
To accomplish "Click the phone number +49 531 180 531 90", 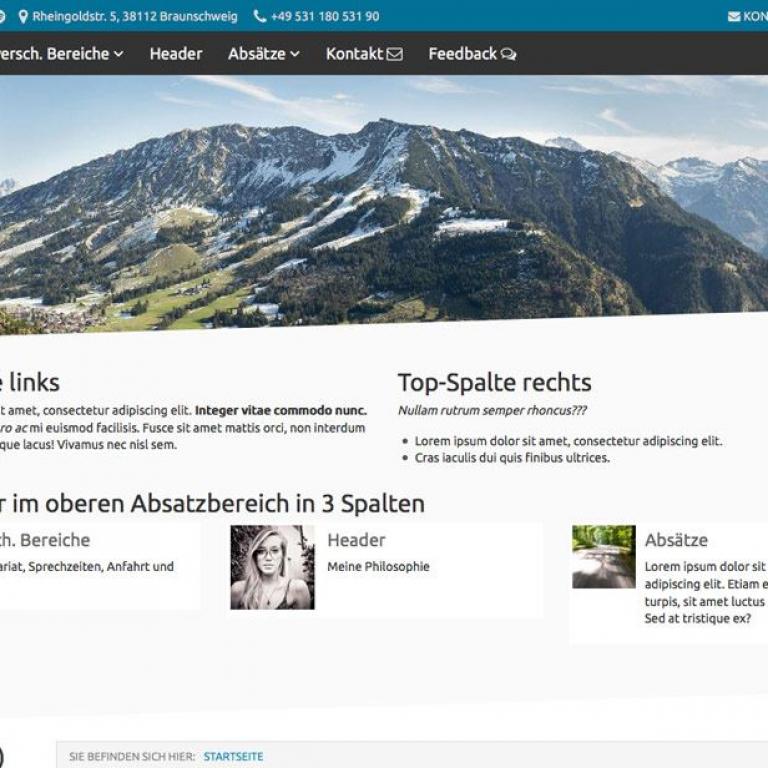I will pos(325,17).
